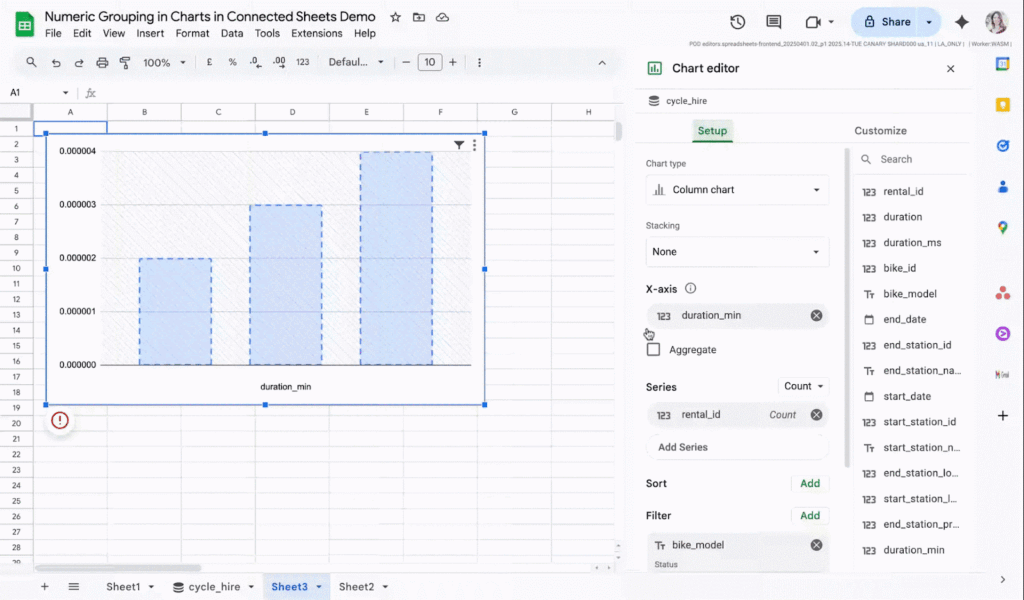Click the Share button
Screen dimensions: 1024x600
[x=889, y=21]
